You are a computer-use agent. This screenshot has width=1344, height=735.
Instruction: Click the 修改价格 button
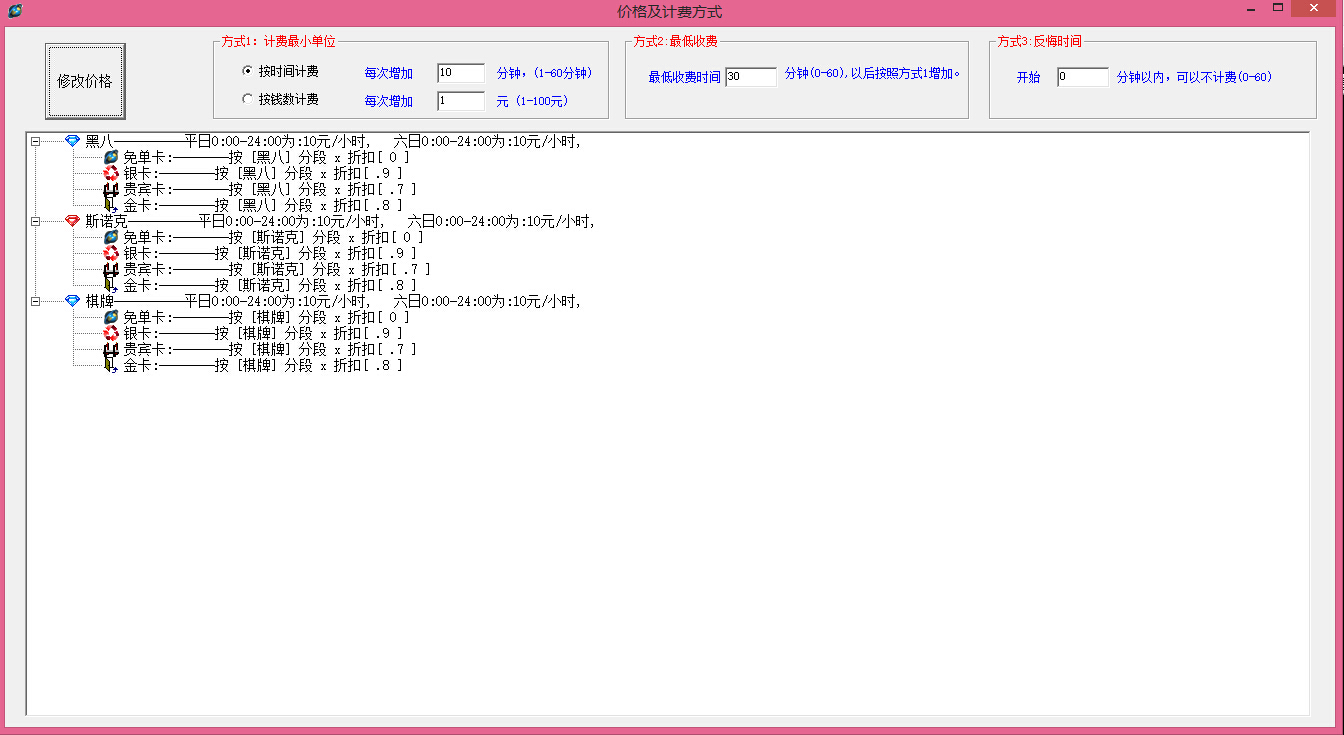(x=85, y=81)
